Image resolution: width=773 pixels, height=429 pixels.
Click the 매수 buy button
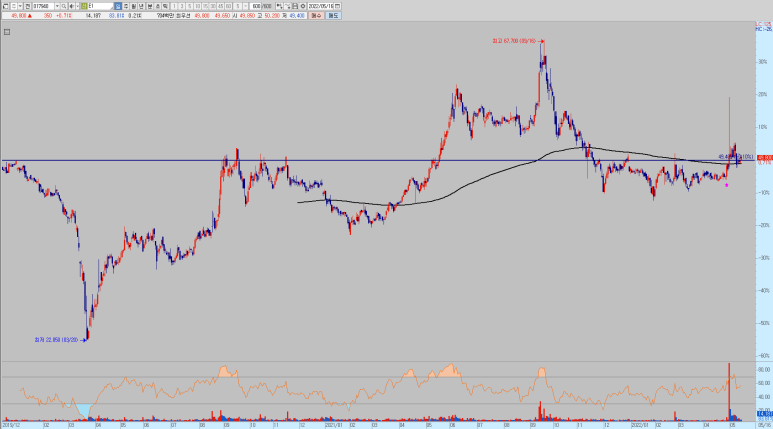coord(316,16)
